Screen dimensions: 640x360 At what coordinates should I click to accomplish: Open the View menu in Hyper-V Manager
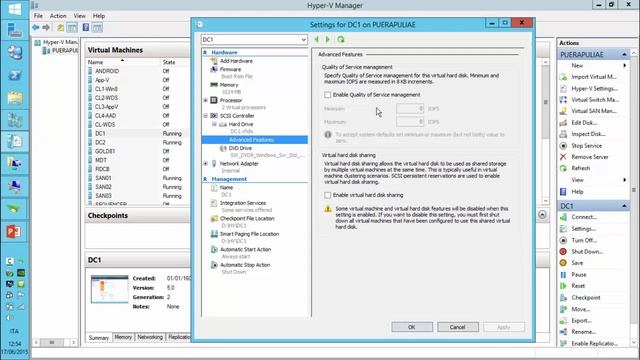click(80, 16)
